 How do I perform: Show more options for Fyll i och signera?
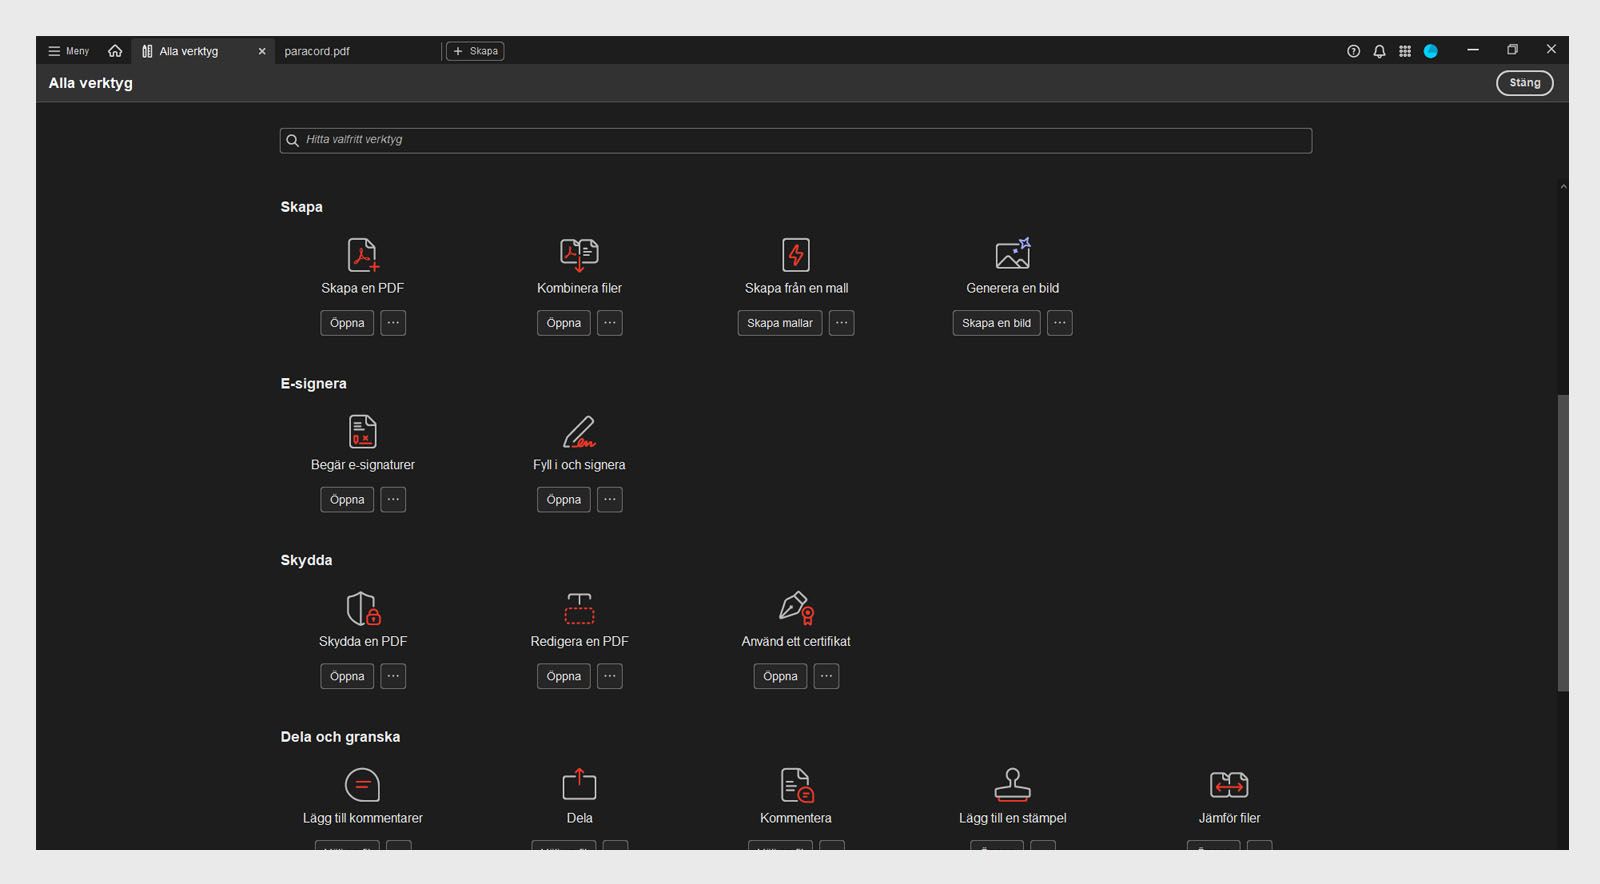(610, 500)
